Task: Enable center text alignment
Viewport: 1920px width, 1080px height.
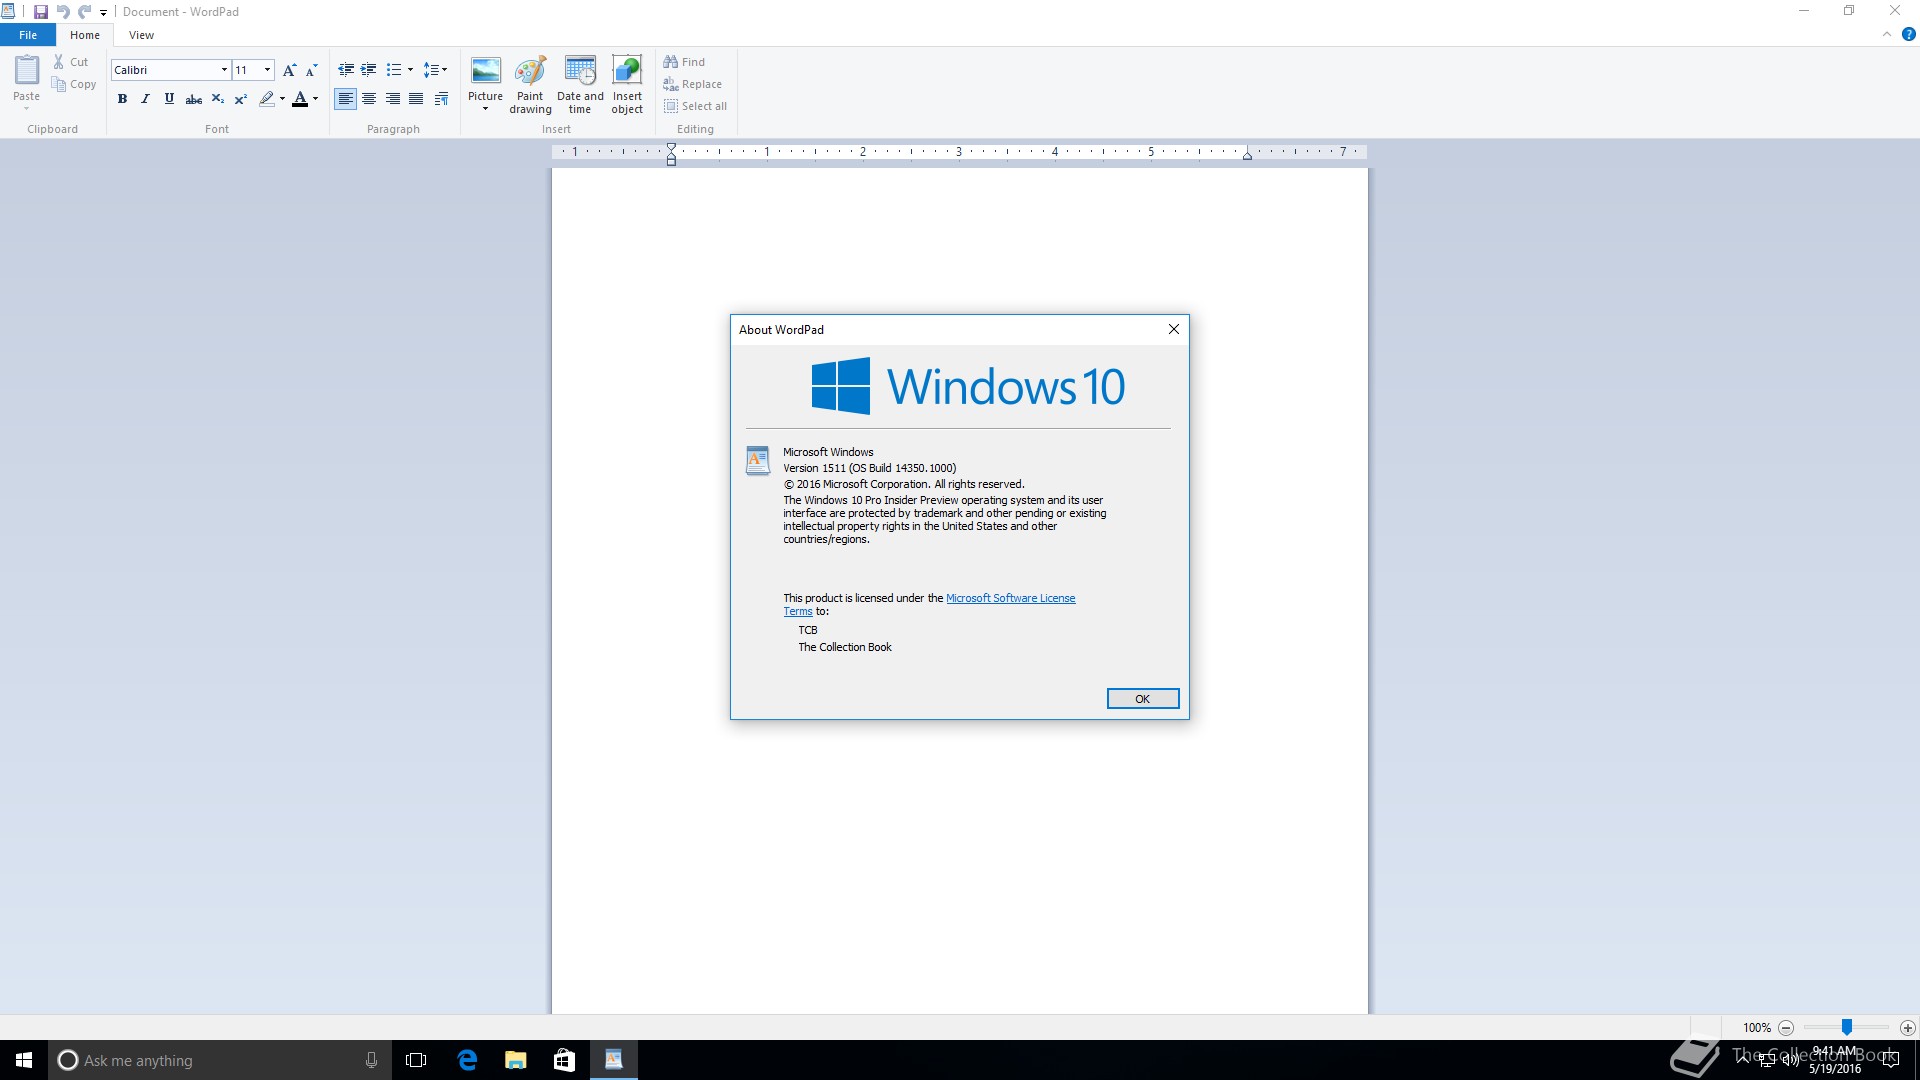Action: (x=369, y=99)
